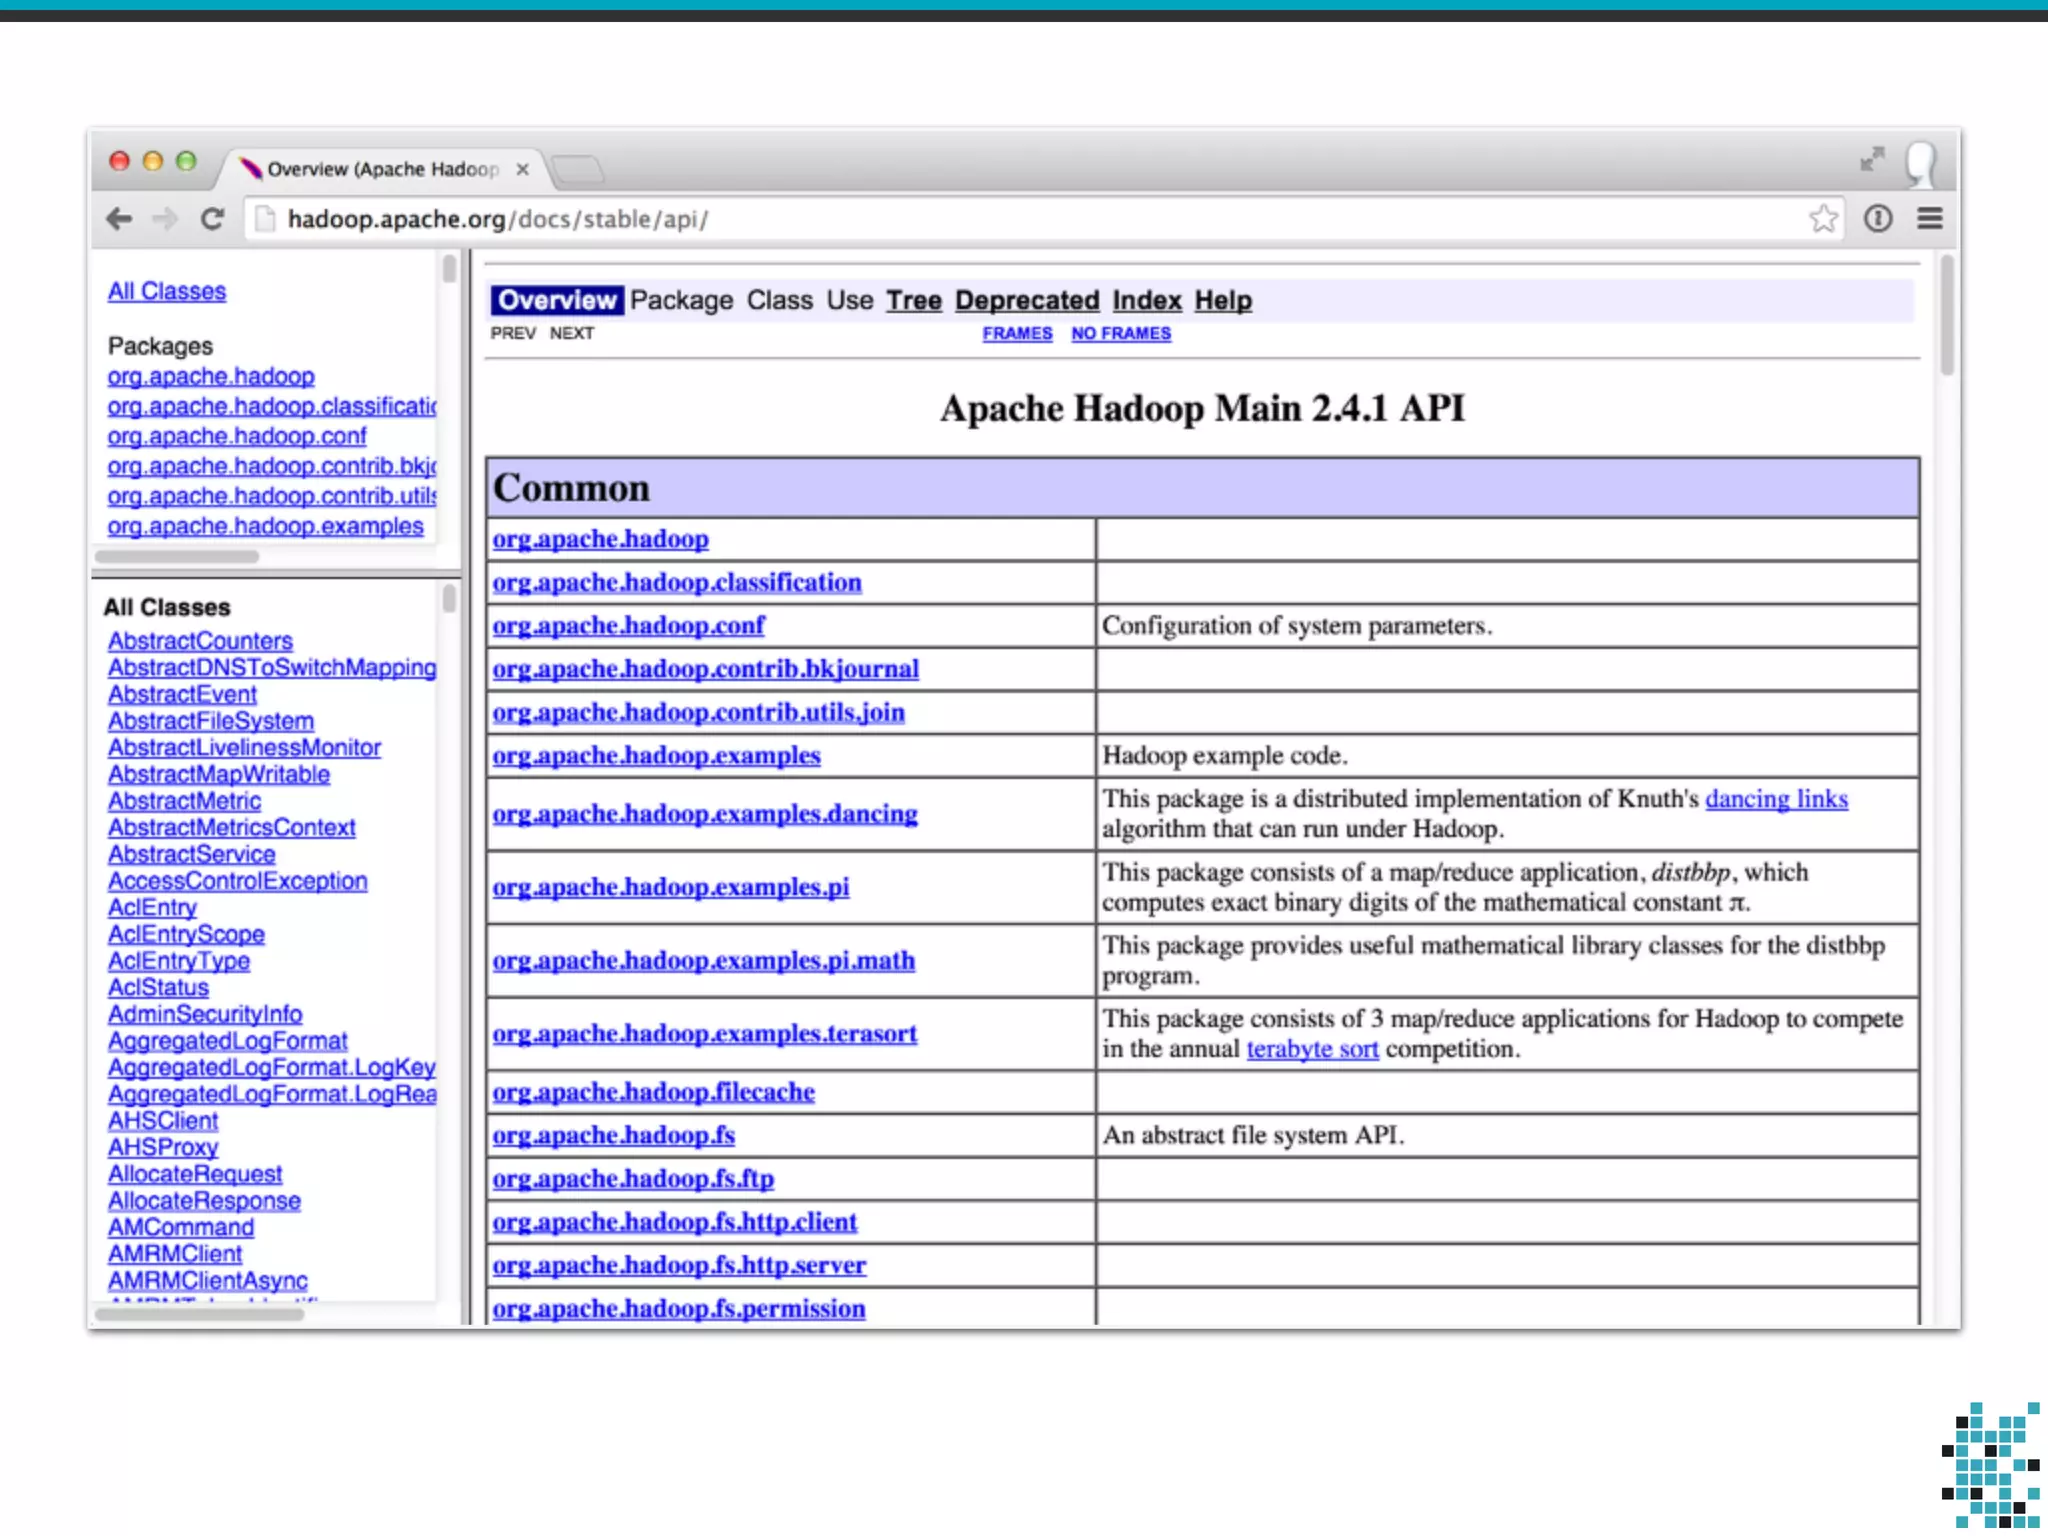Viewport: 2048px width, 1536px height.
Task: Click the URL address bar
Action: 1000,219
